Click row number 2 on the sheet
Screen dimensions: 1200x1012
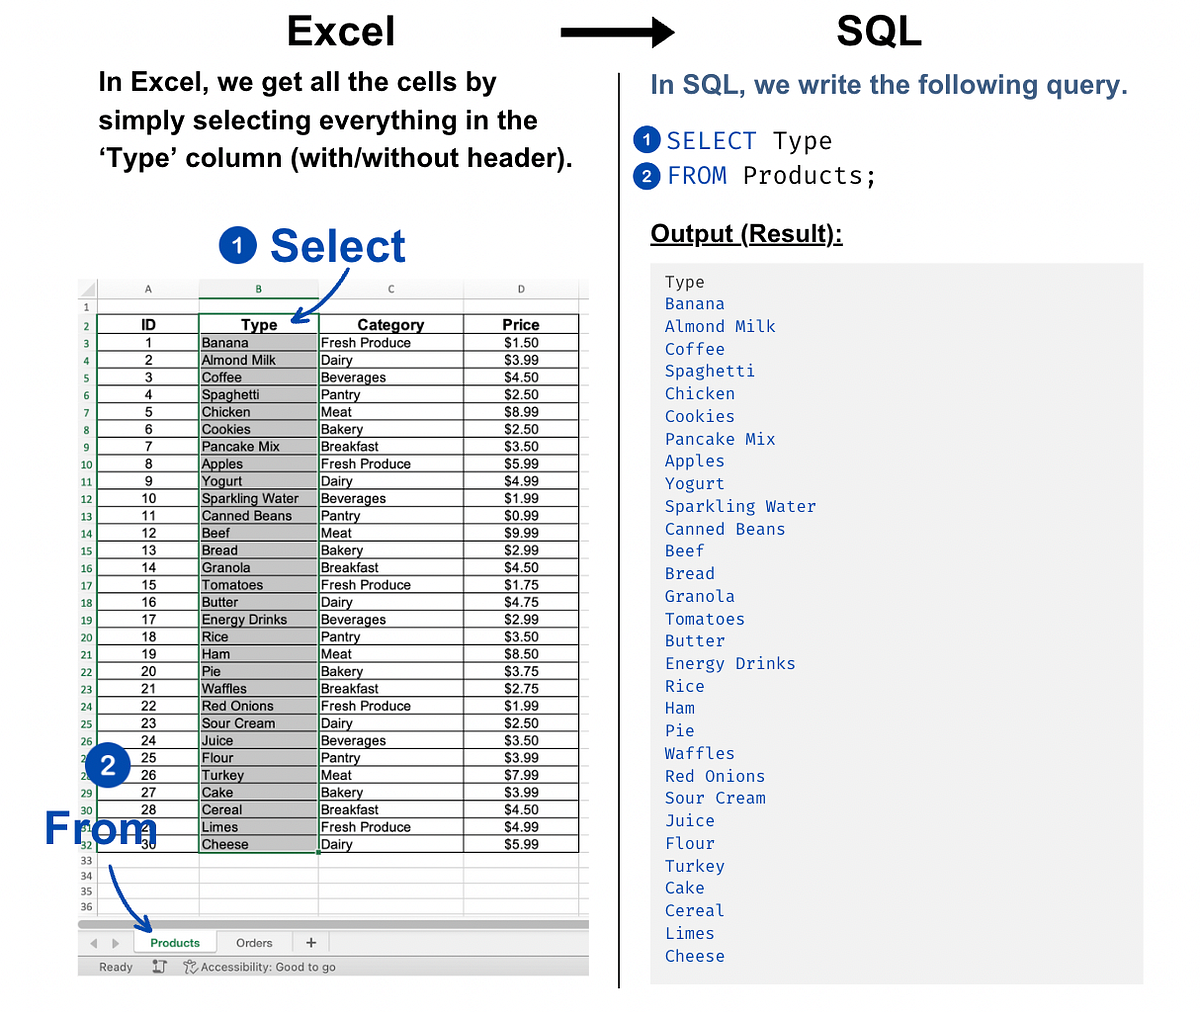coord(86,324)
